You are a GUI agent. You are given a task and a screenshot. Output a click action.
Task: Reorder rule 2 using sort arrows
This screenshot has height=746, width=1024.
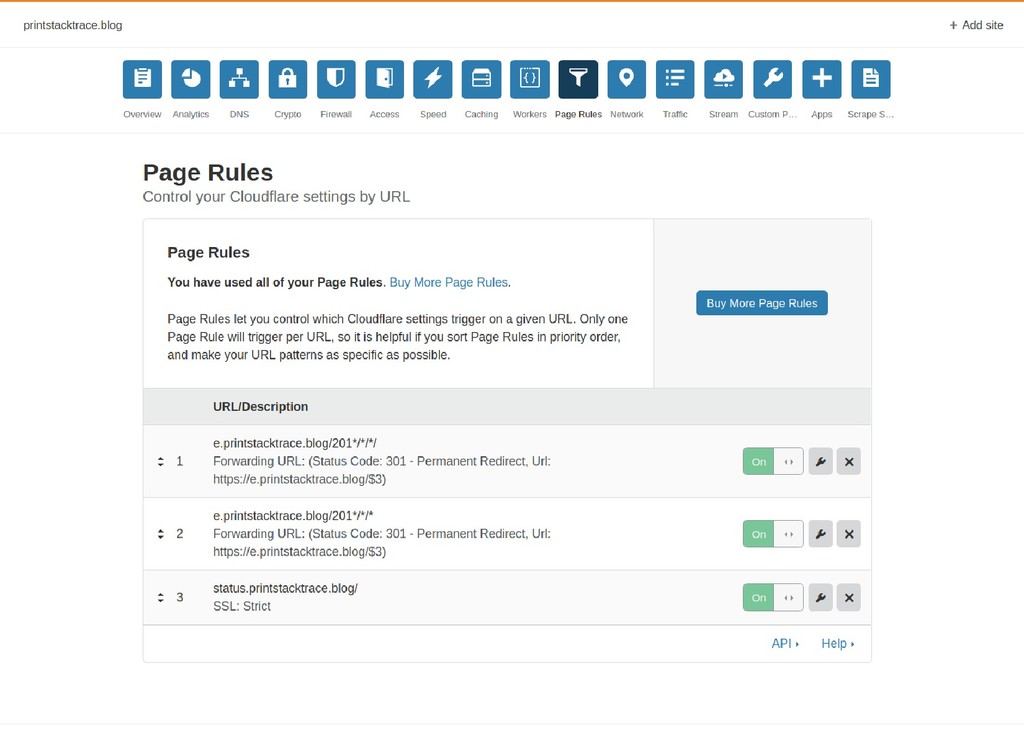tap(161, 534)
